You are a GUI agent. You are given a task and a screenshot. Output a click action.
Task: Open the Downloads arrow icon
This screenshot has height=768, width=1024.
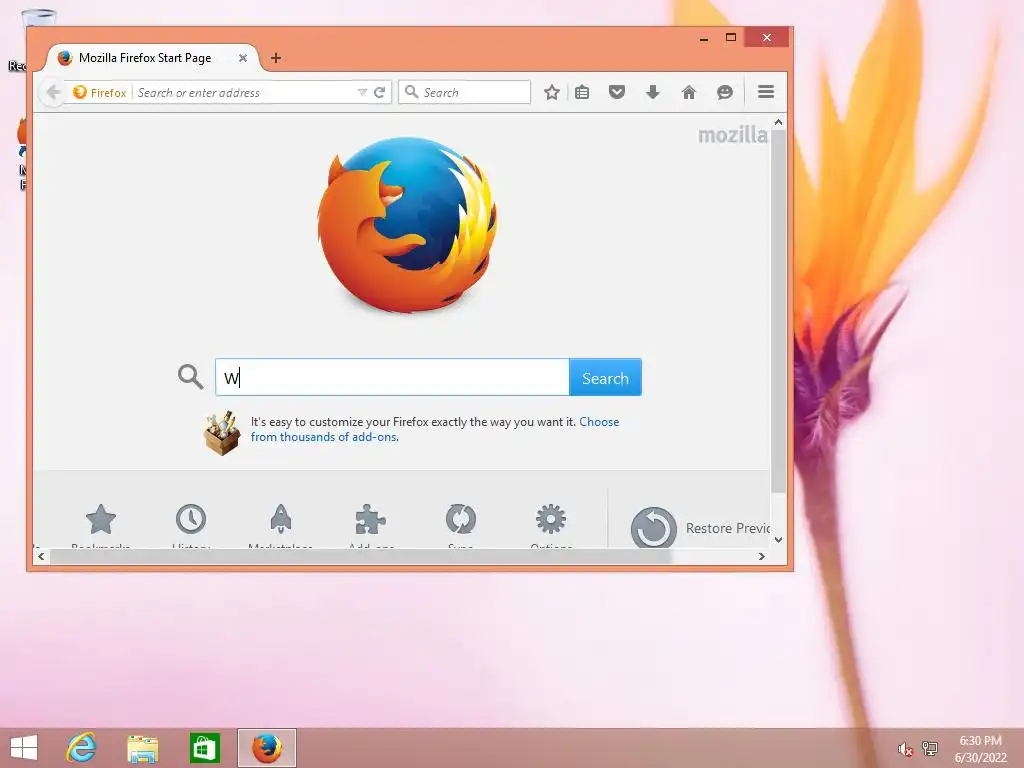[x=652, y=92]
